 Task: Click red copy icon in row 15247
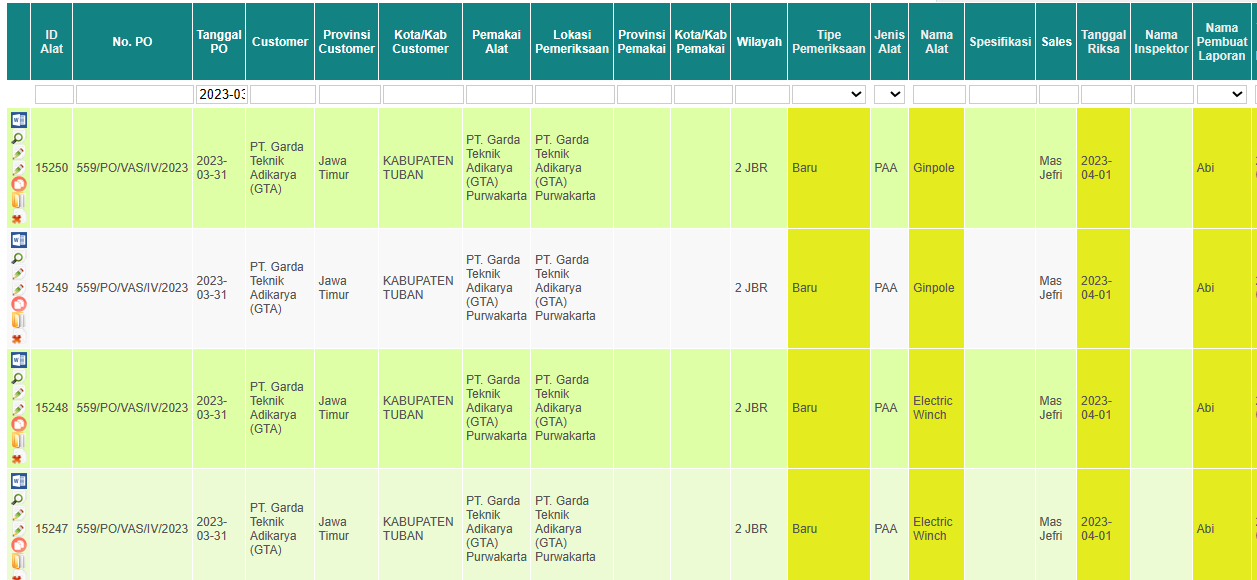tap(18, 545)
